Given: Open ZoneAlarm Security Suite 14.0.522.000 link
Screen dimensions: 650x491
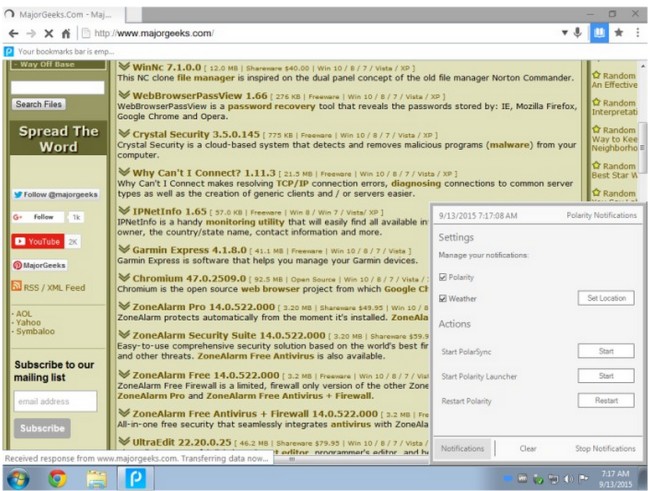Looking at the screenshot, I should 229,335.
